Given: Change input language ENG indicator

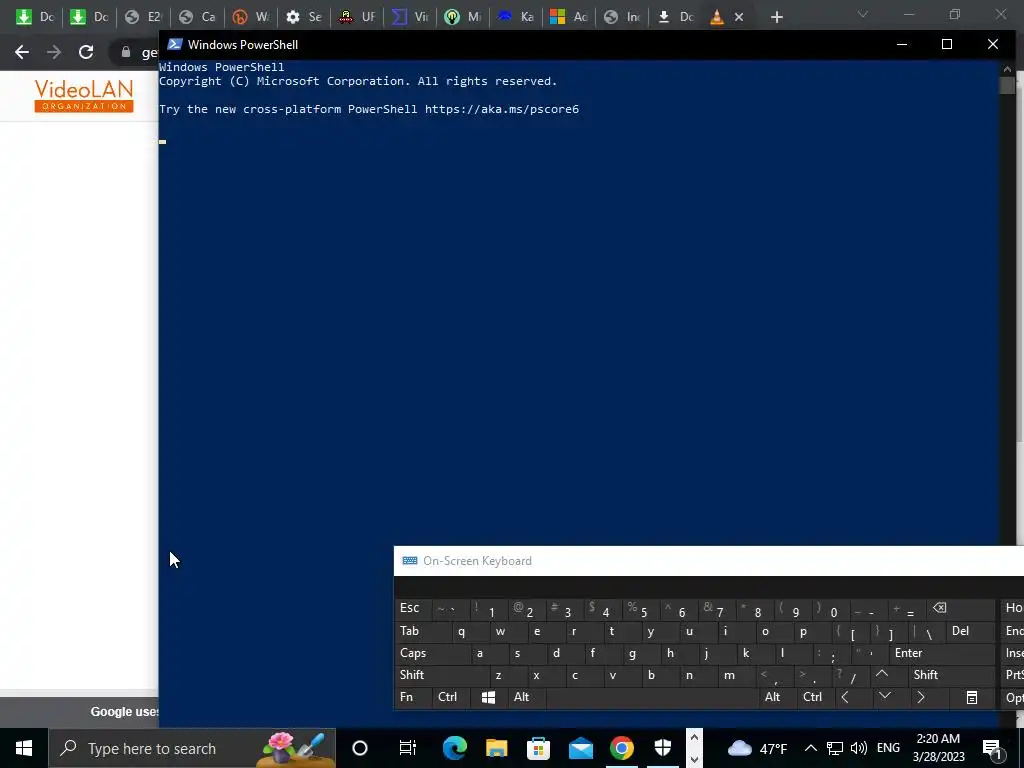Looking at the screenshot, I should pos(888,748).
